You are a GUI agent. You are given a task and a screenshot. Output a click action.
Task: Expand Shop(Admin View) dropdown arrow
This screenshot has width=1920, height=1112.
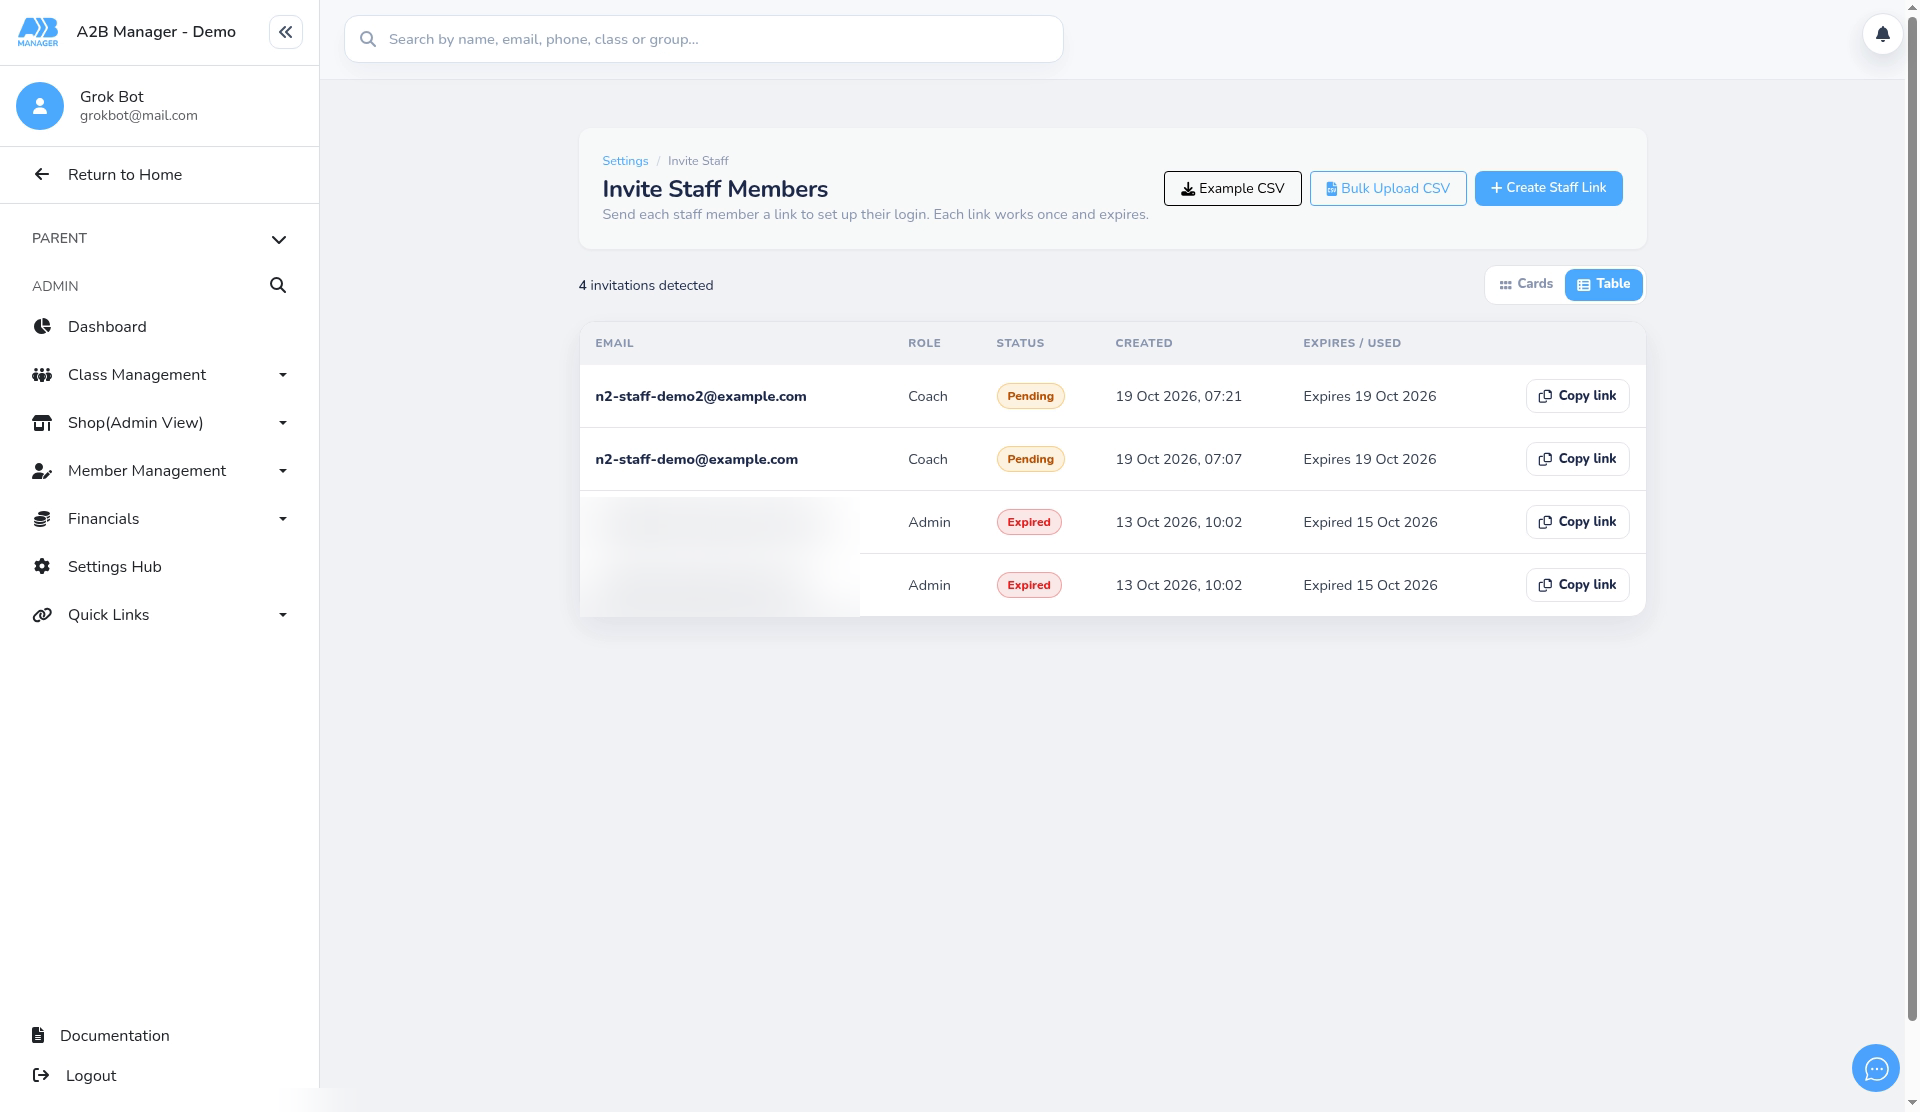tap(283, 423)
